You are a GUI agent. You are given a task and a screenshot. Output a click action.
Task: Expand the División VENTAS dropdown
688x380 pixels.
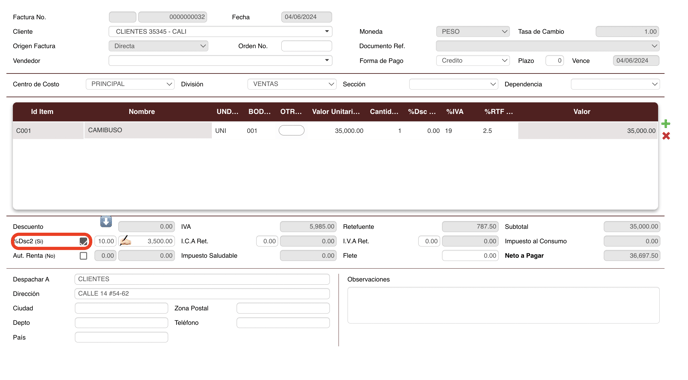[x=292, y=84]
